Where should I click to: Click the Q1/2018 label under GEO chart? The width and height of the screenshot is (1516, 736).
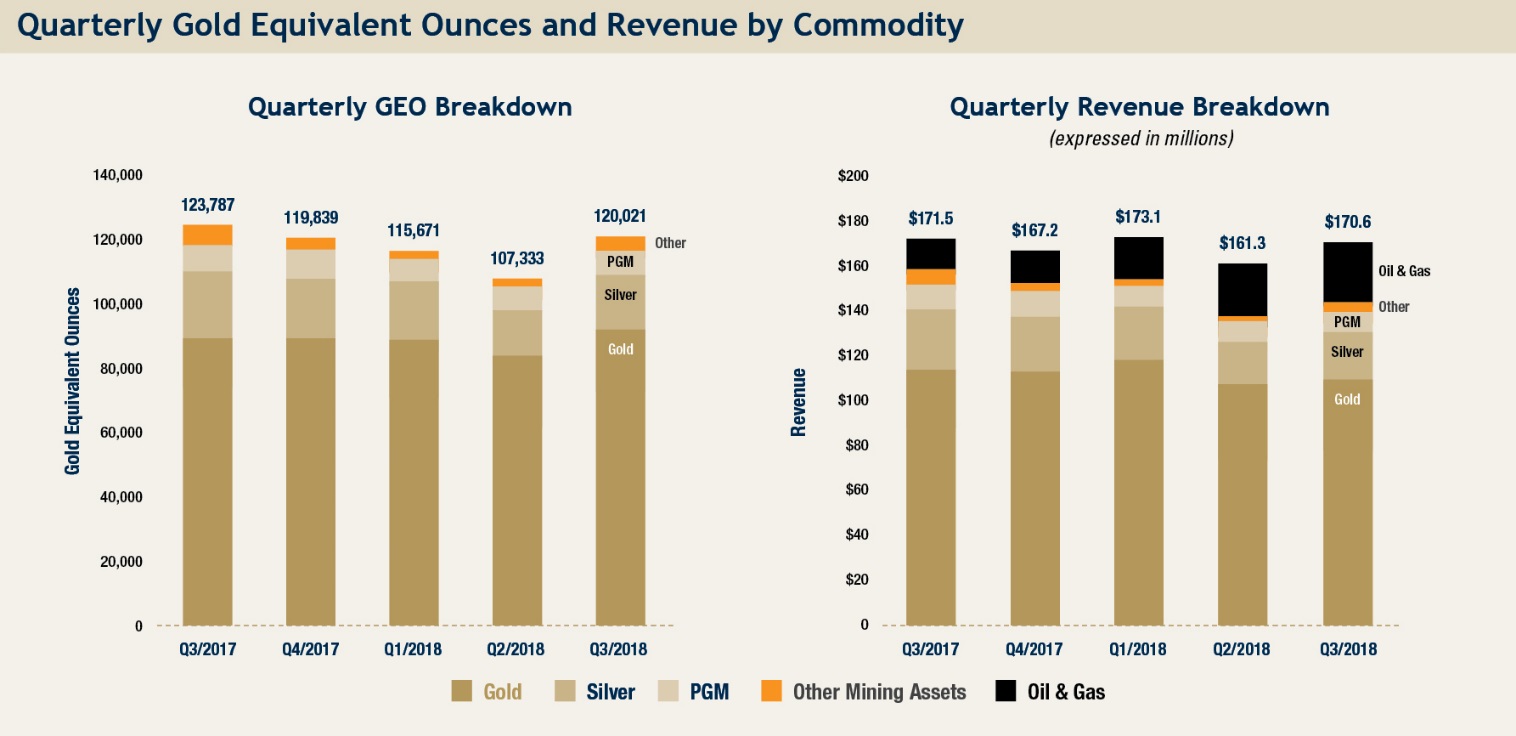pyautogui.click(x=414, y=649)
